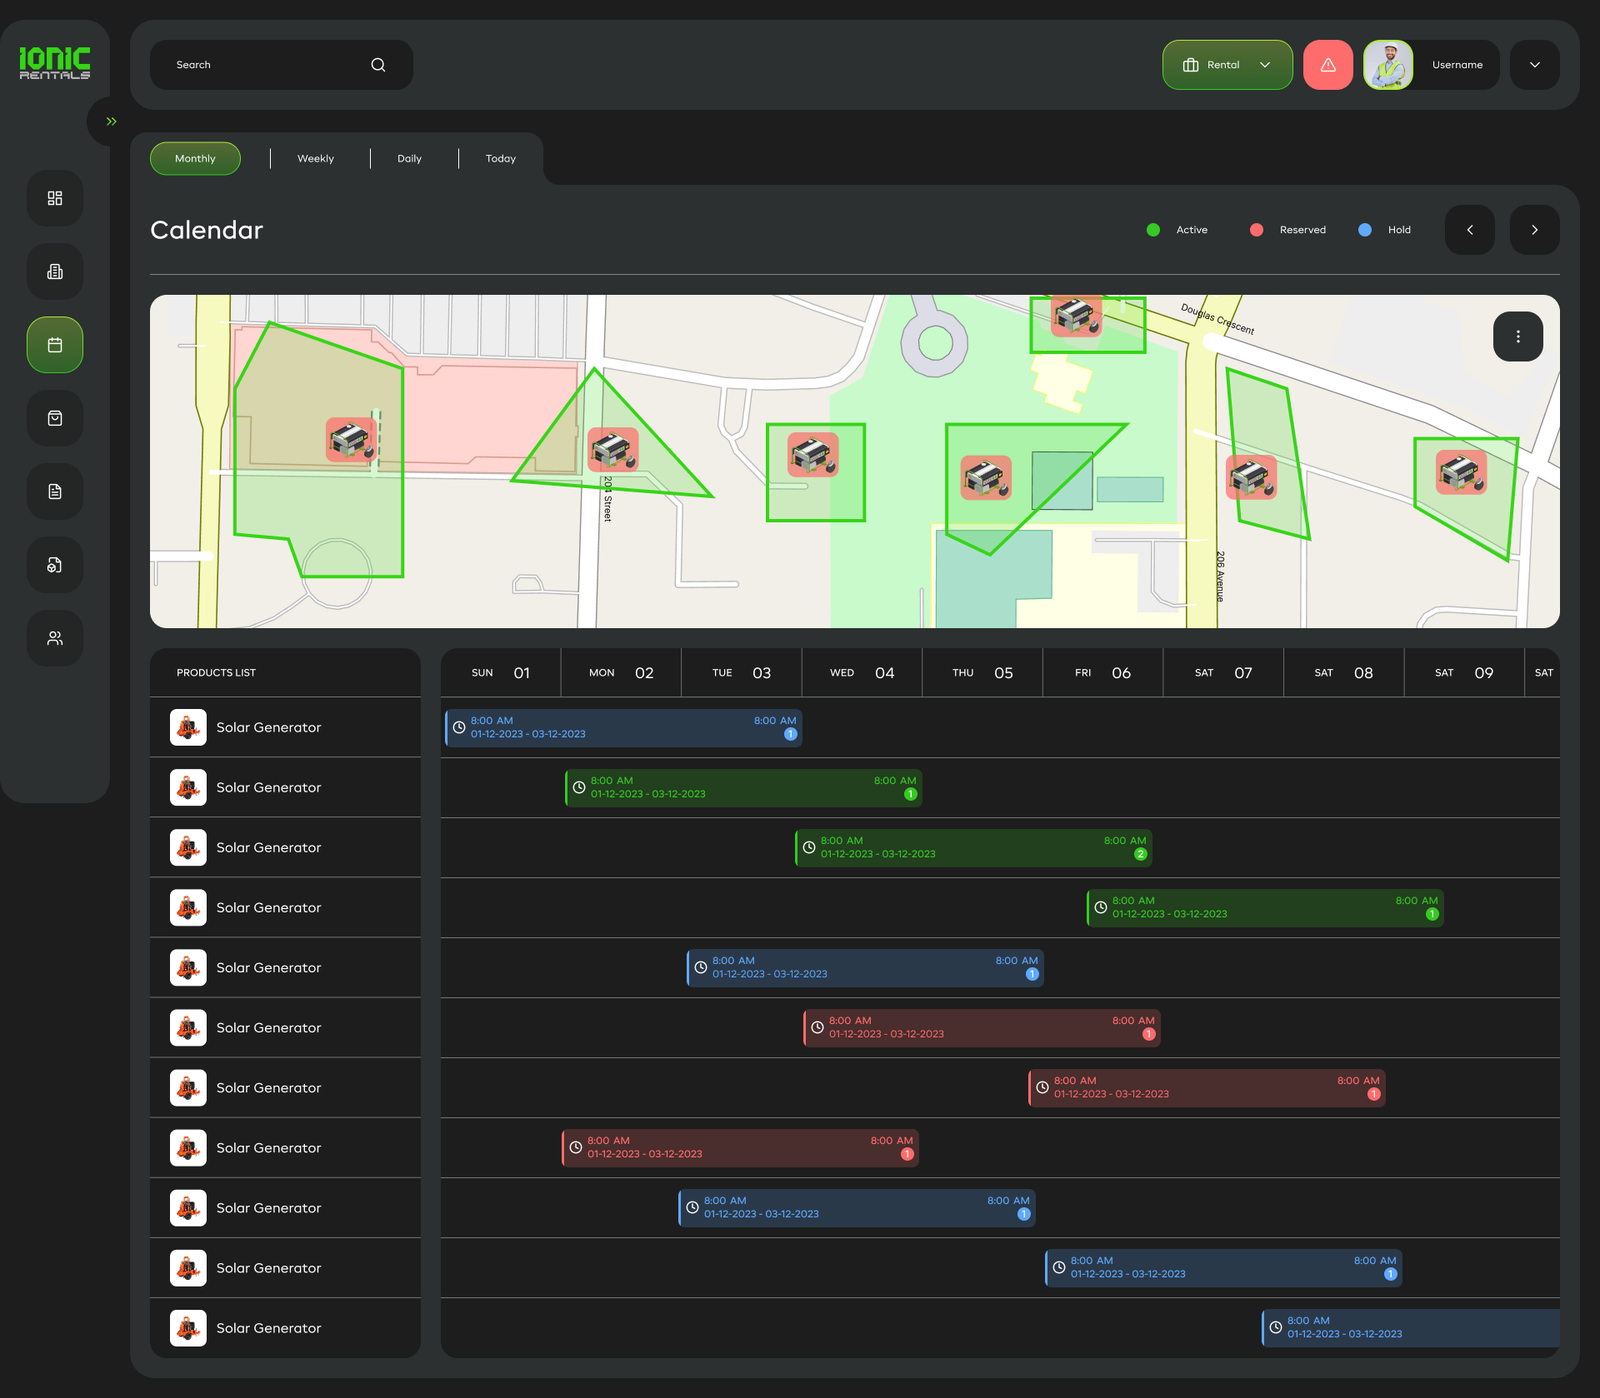Open the second-row green active booking bar
Image resolution: width=1600 pixels, height=1398 pixels.
click(x=744, y=788)
